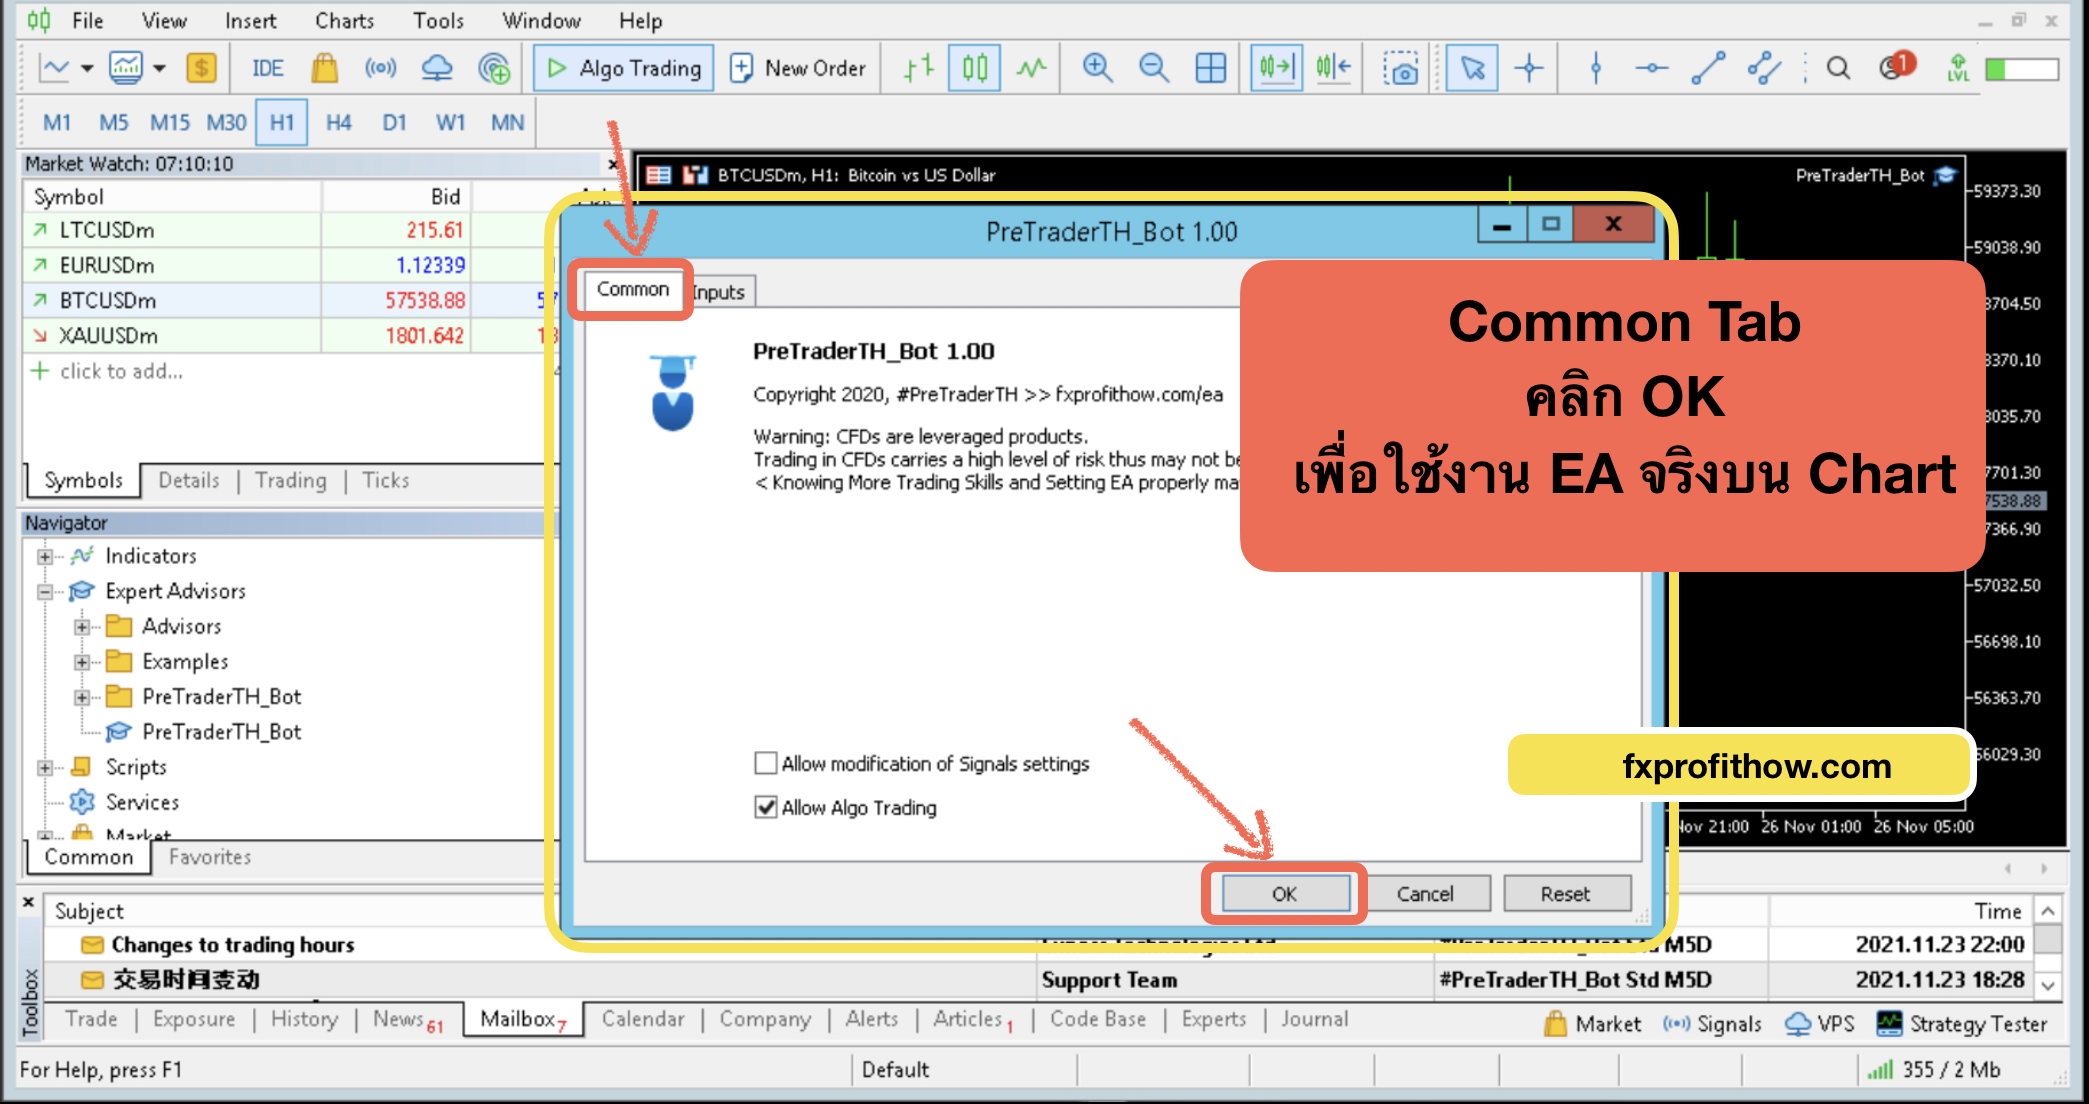This screenshot has width=2089, height=1104.
Task: Open the line chart type tool
Action: [54, 68]
